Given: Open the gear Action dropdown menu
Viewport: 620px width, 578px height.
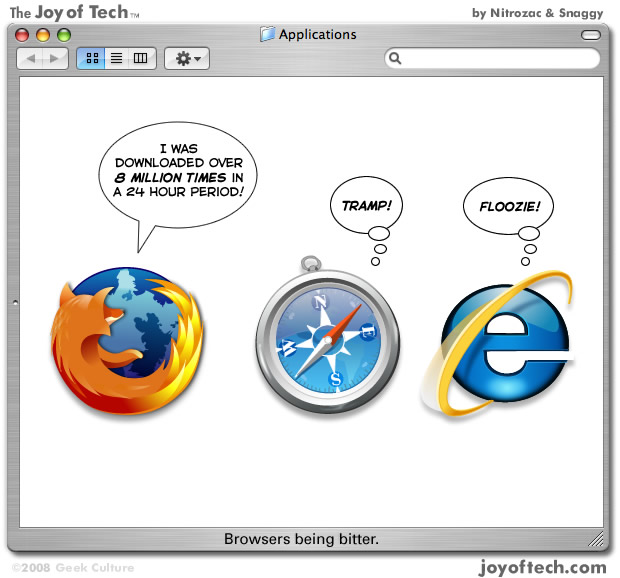Looking at the screenshot, I should (186, 59).
